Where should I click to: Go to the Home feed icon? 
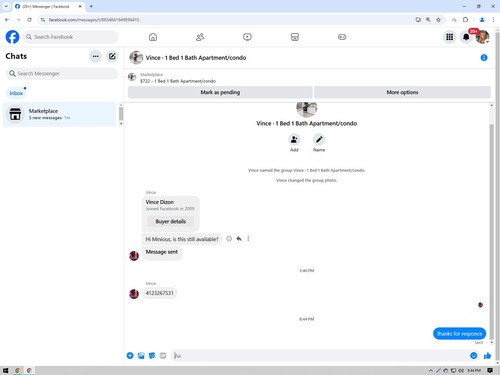click(153, 37)
